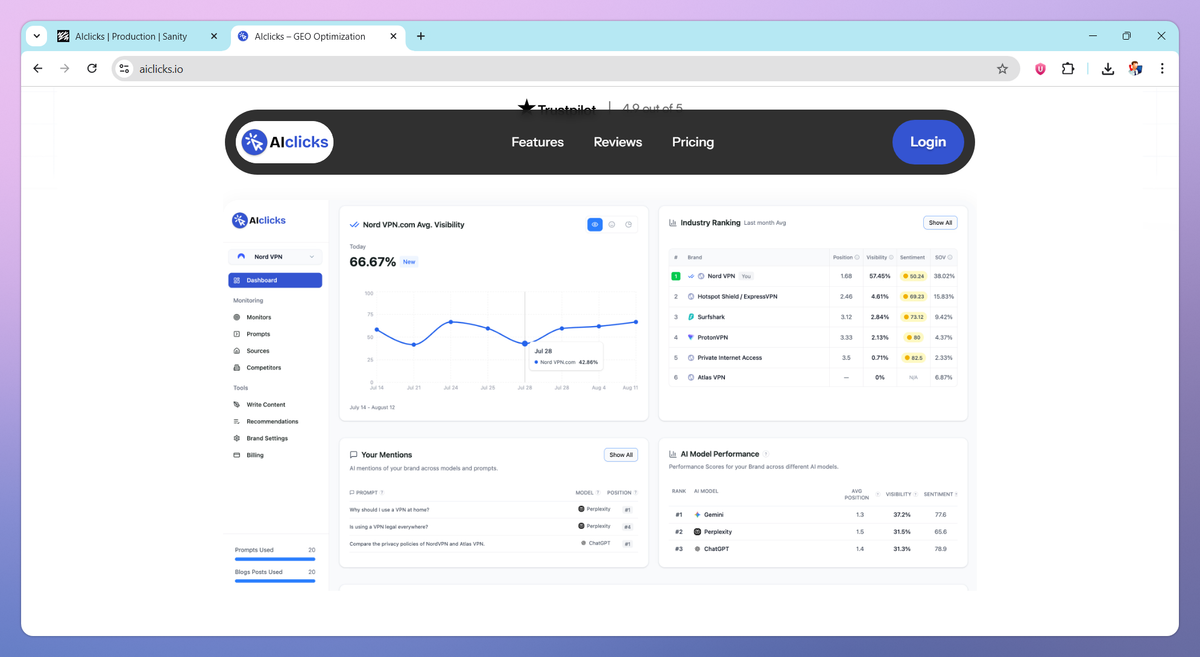This screenshot has height=657, width=1200.
Task: Toggle the eye visibility view on chart
Action: pos(595,225)
